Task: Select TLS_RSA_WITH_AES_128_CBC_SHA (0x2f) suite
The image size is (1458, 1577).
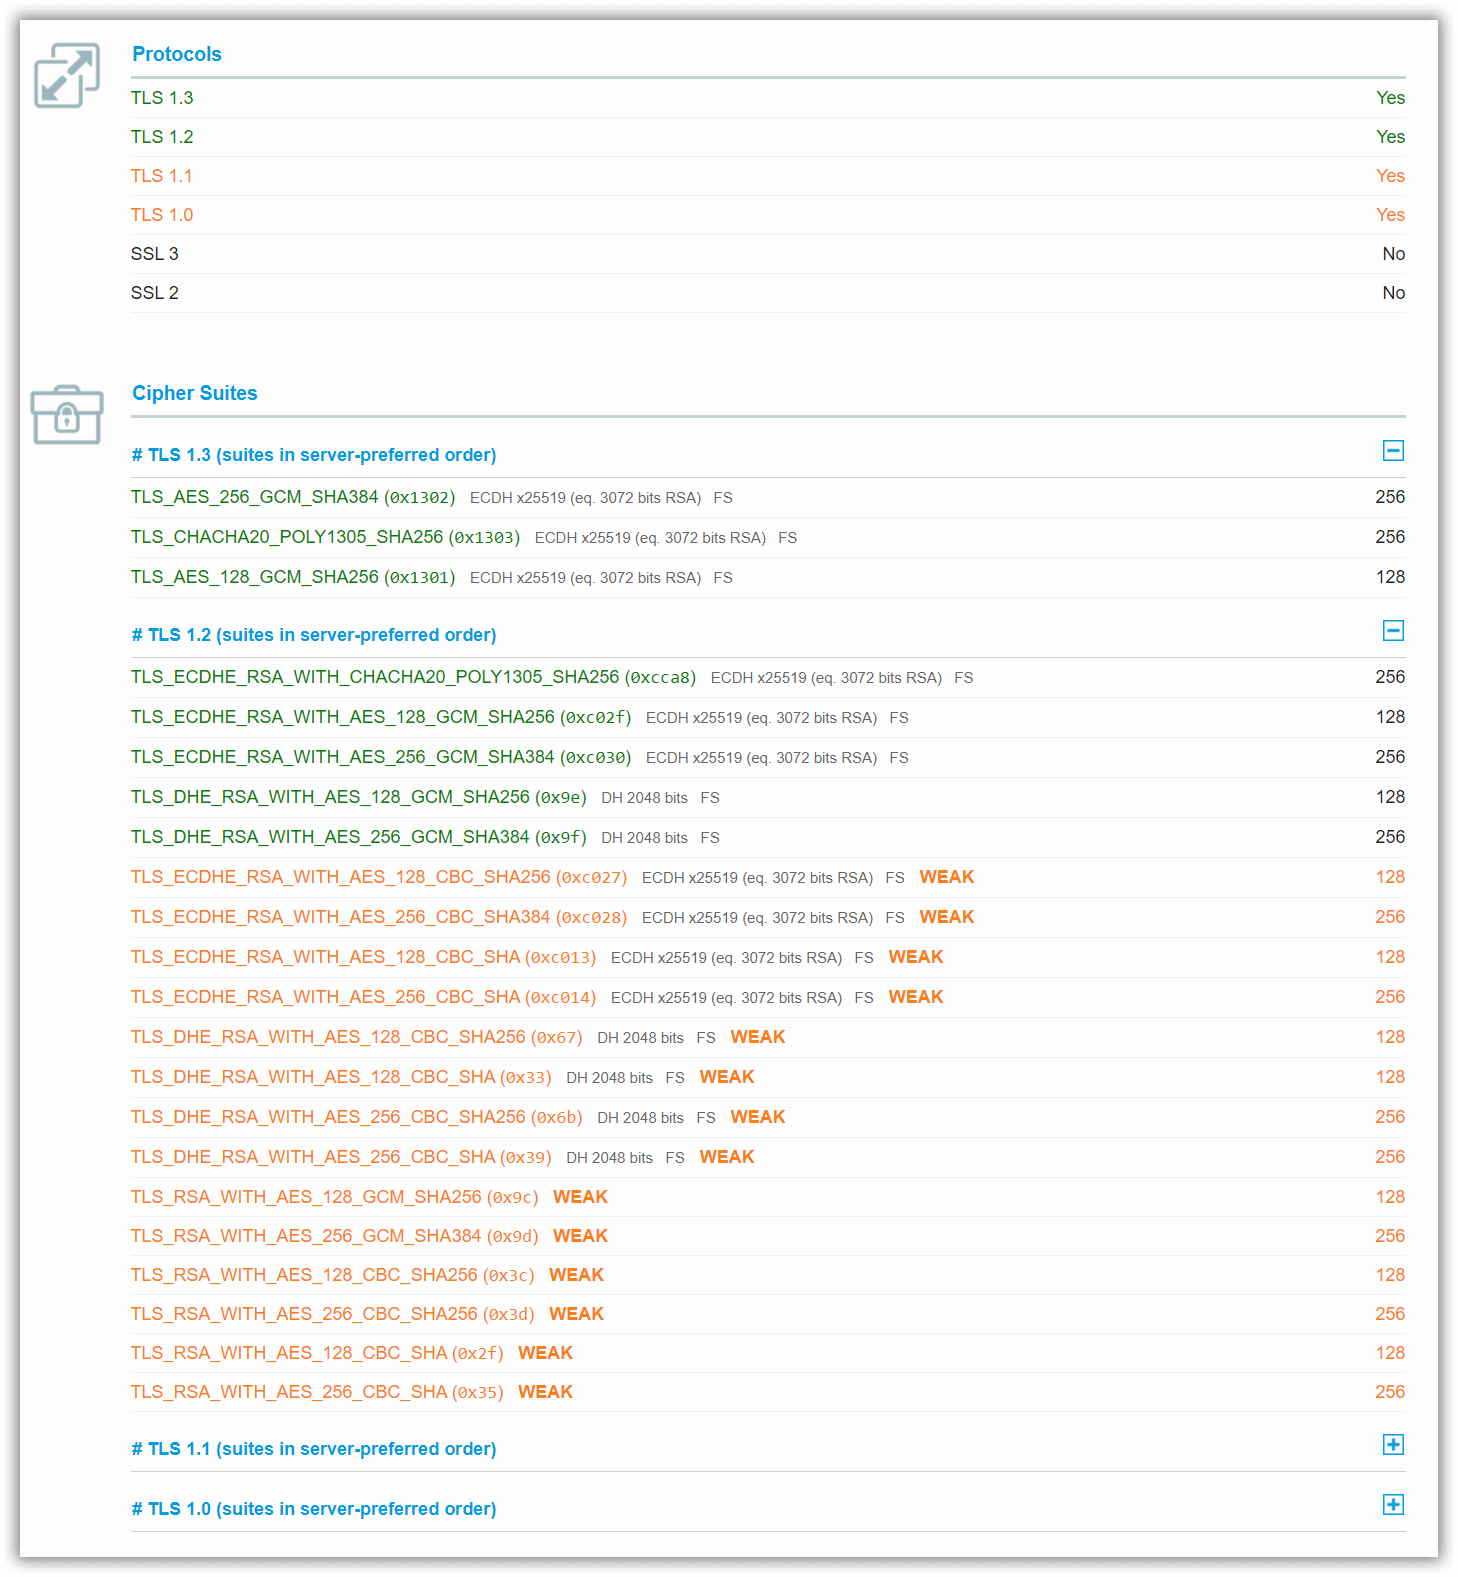Action: (x=317, y=1353)
